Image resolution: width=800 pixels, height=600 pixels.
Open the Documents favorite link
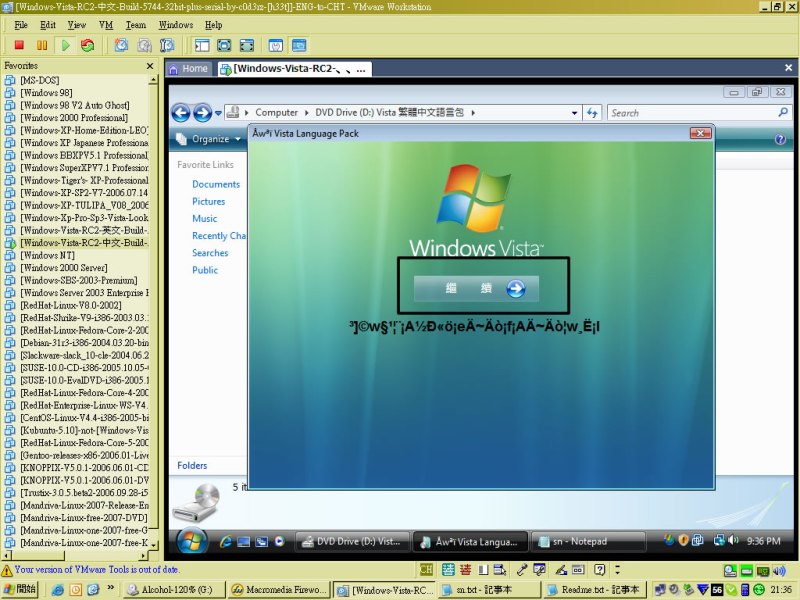pos(216,184)
